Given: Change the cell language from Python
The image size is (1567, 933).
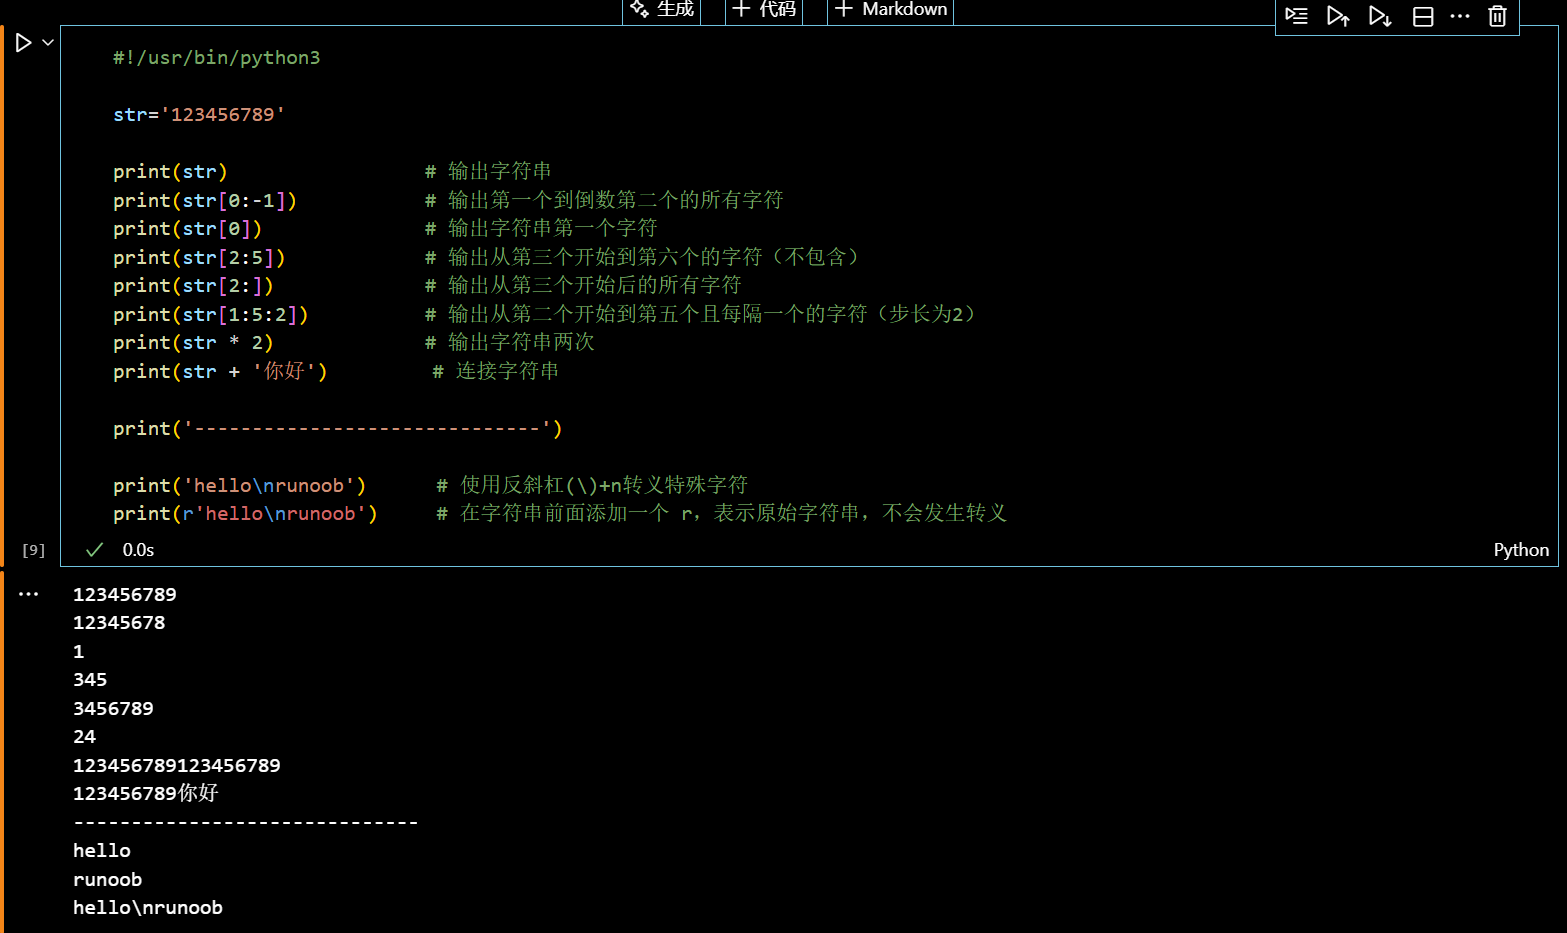Looking at the screenshot, I should [1521, 549].
